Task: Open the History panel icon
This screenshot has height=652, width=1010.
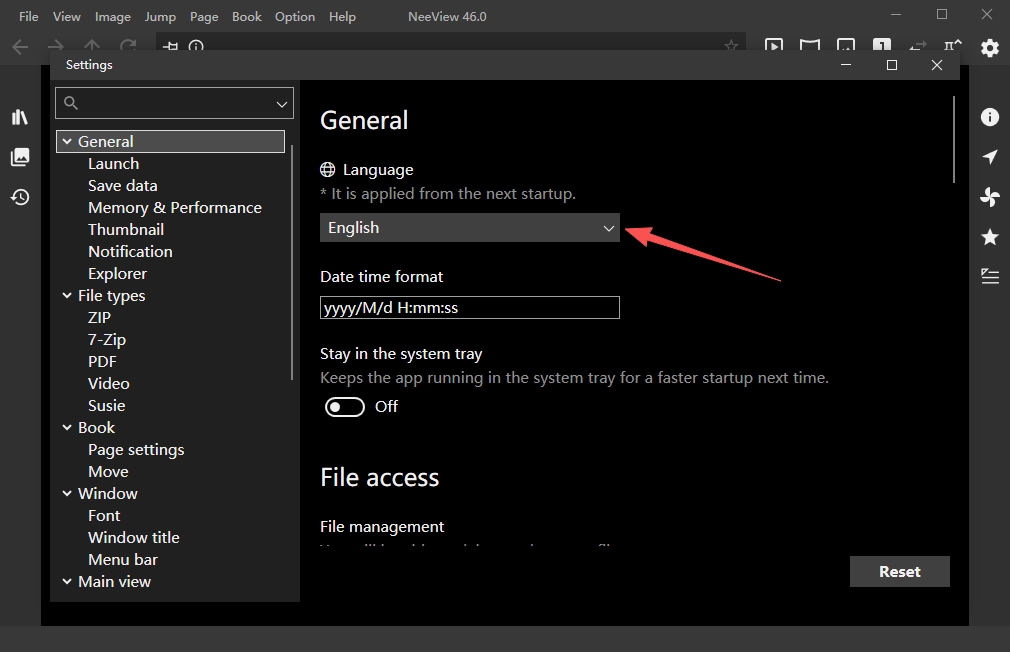Action: point(20,197)
